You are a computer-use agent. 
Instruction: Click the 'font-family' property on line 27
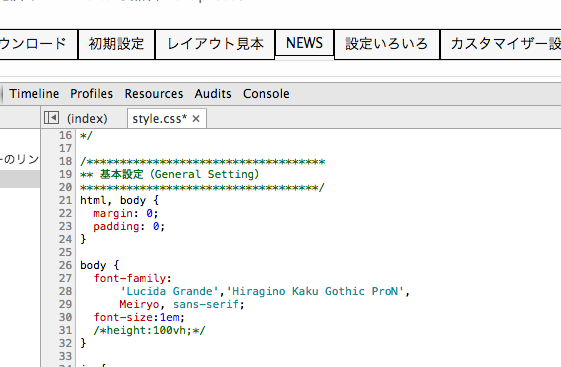click(130, 278)
